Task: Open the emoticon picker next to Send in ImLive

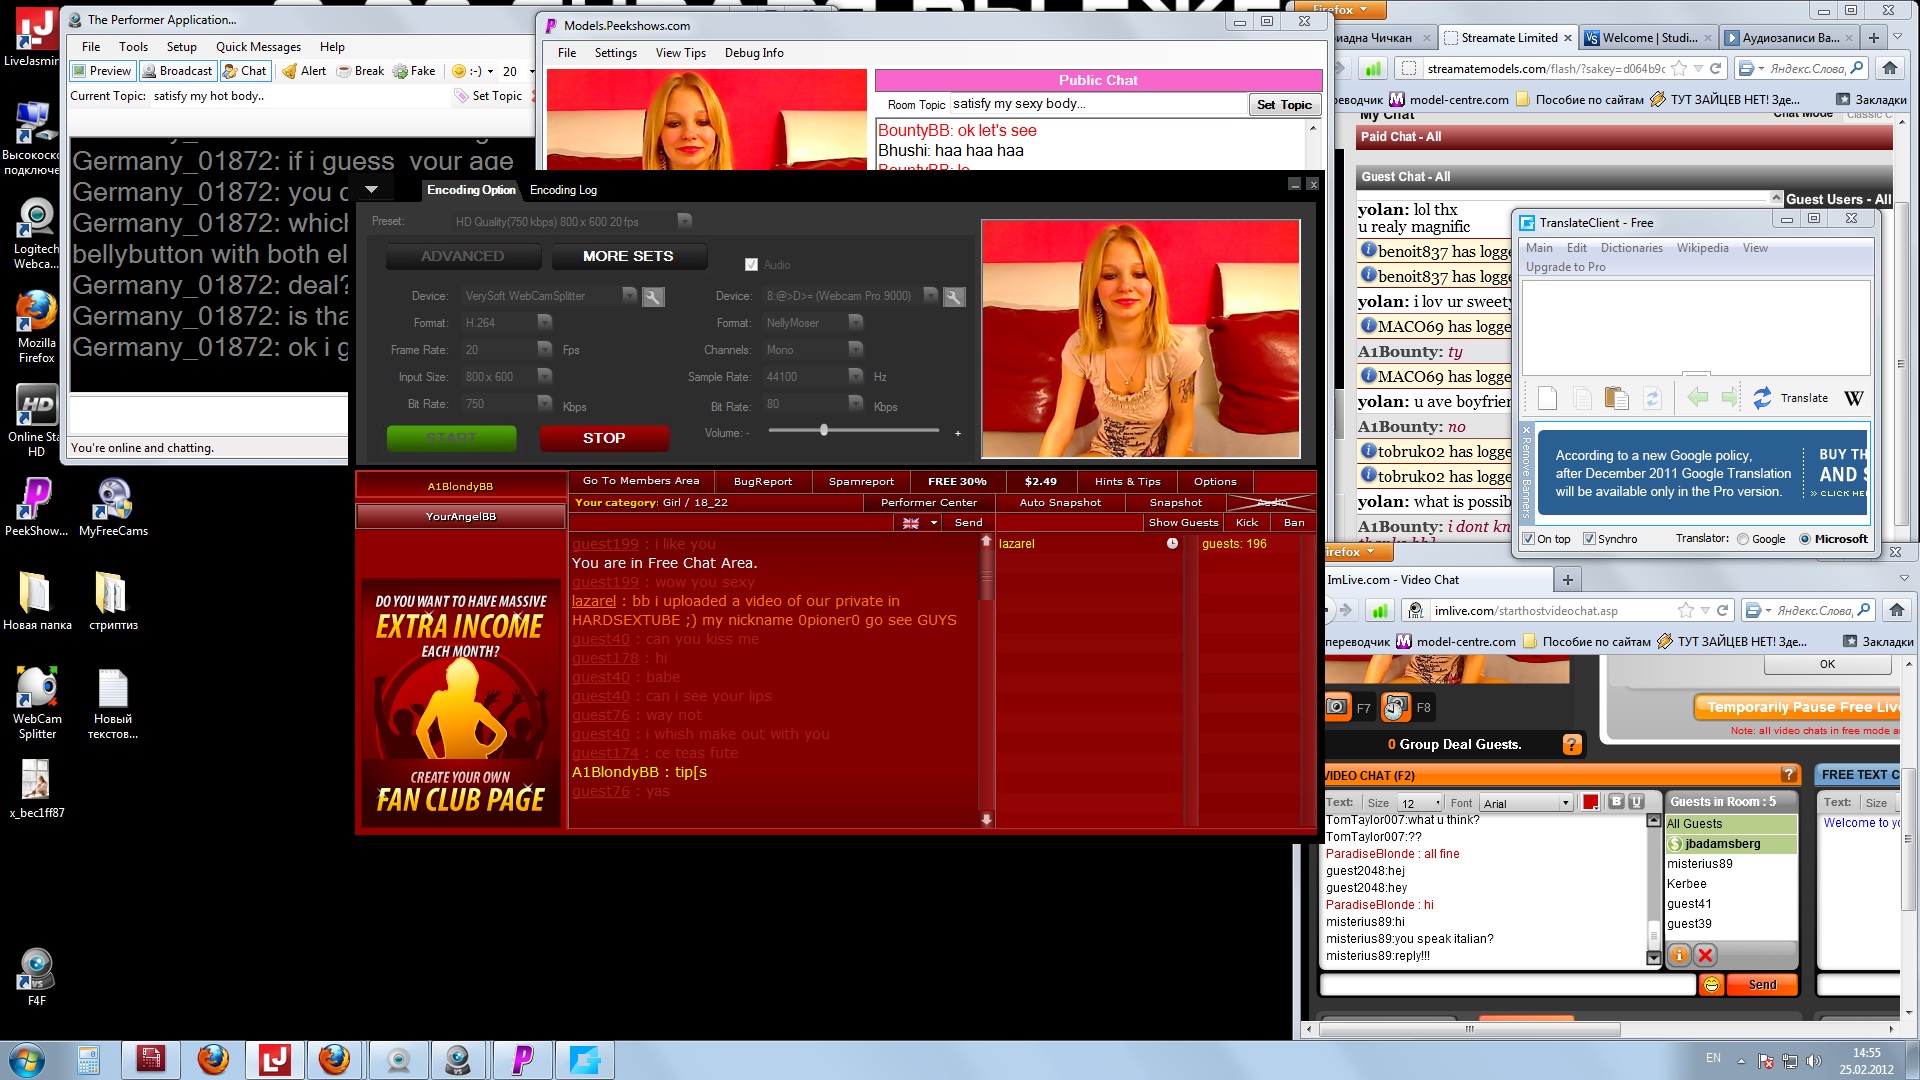Action: (x=1711, y=985)
